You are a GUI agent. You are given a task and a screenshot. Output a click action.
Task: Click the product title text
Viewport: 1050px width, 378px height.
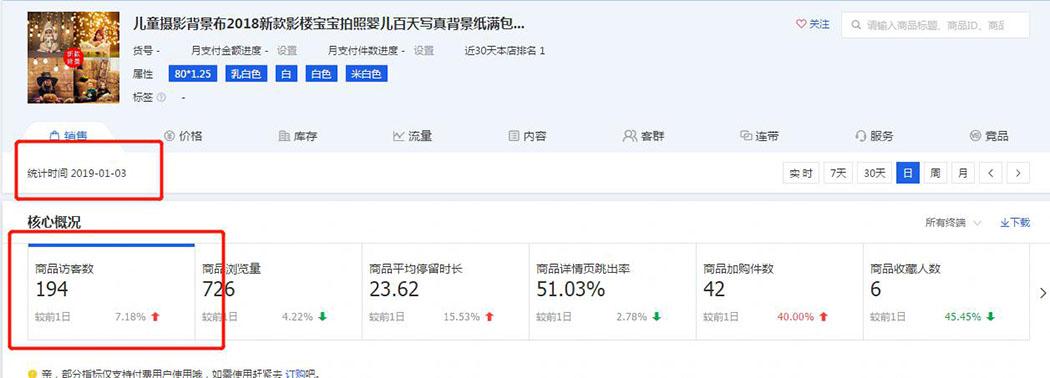point(329,25)
